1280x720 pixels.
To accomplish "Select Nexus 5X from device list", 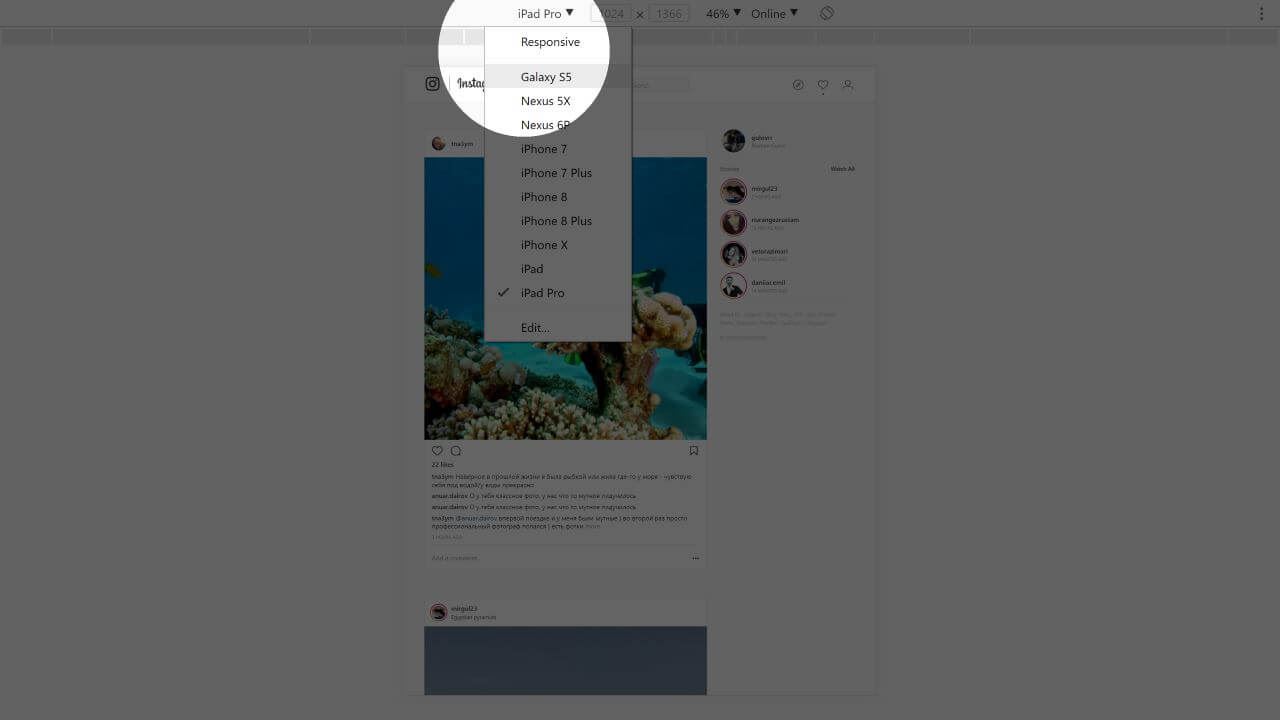I will (558, 101).
